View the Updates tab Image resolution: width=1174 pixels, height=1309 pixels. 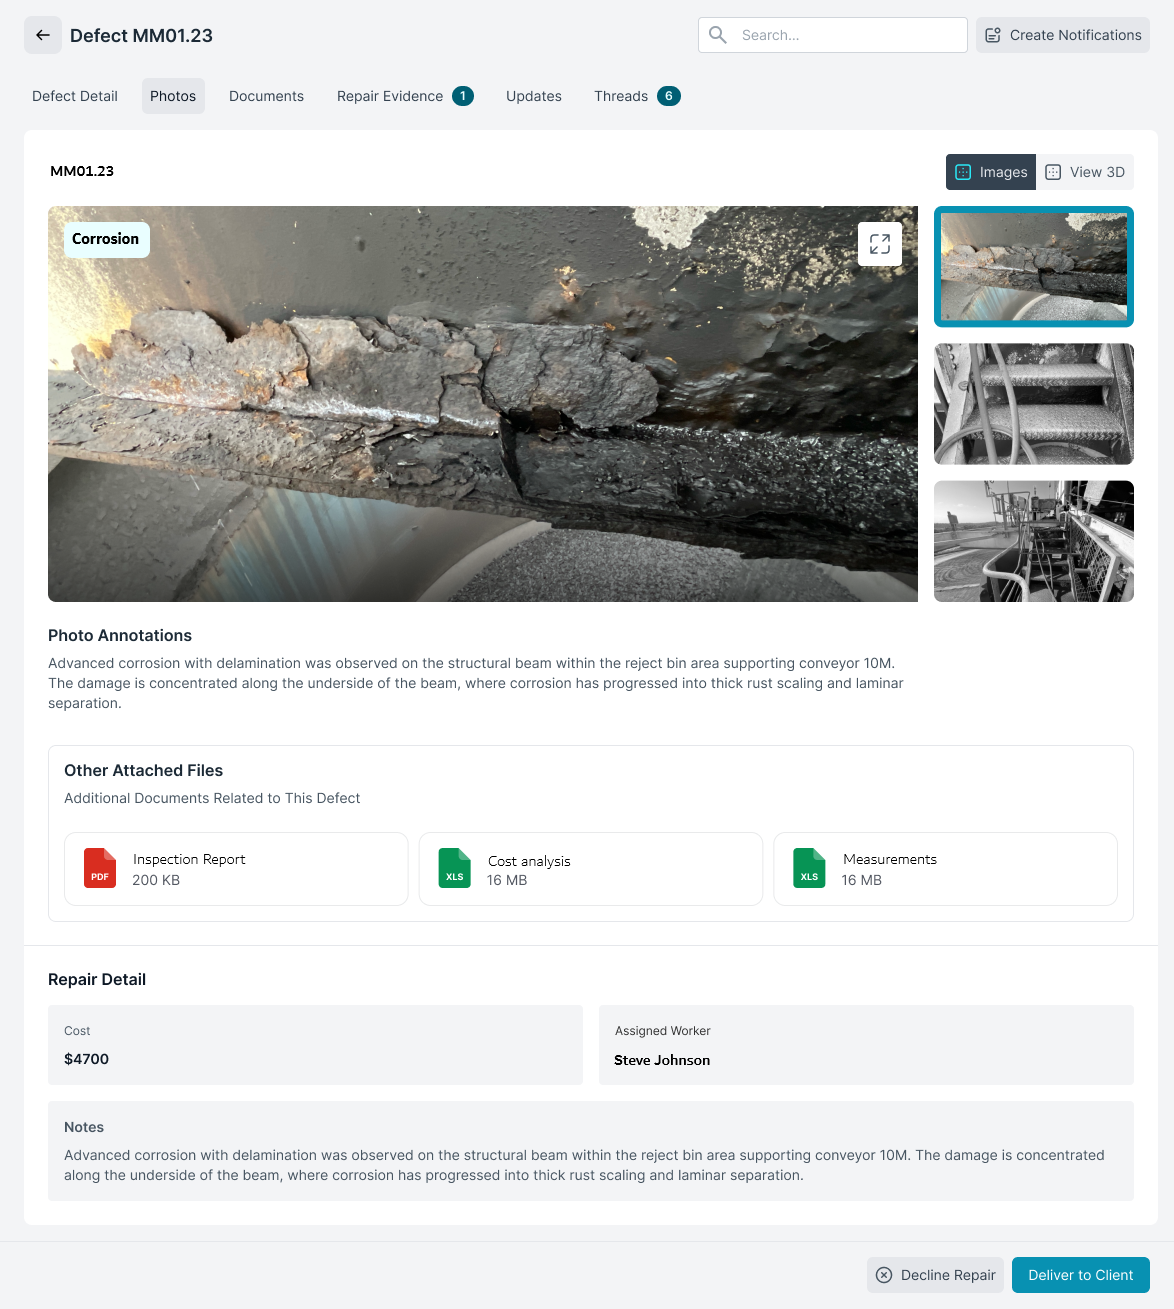[x=533, y=96]
